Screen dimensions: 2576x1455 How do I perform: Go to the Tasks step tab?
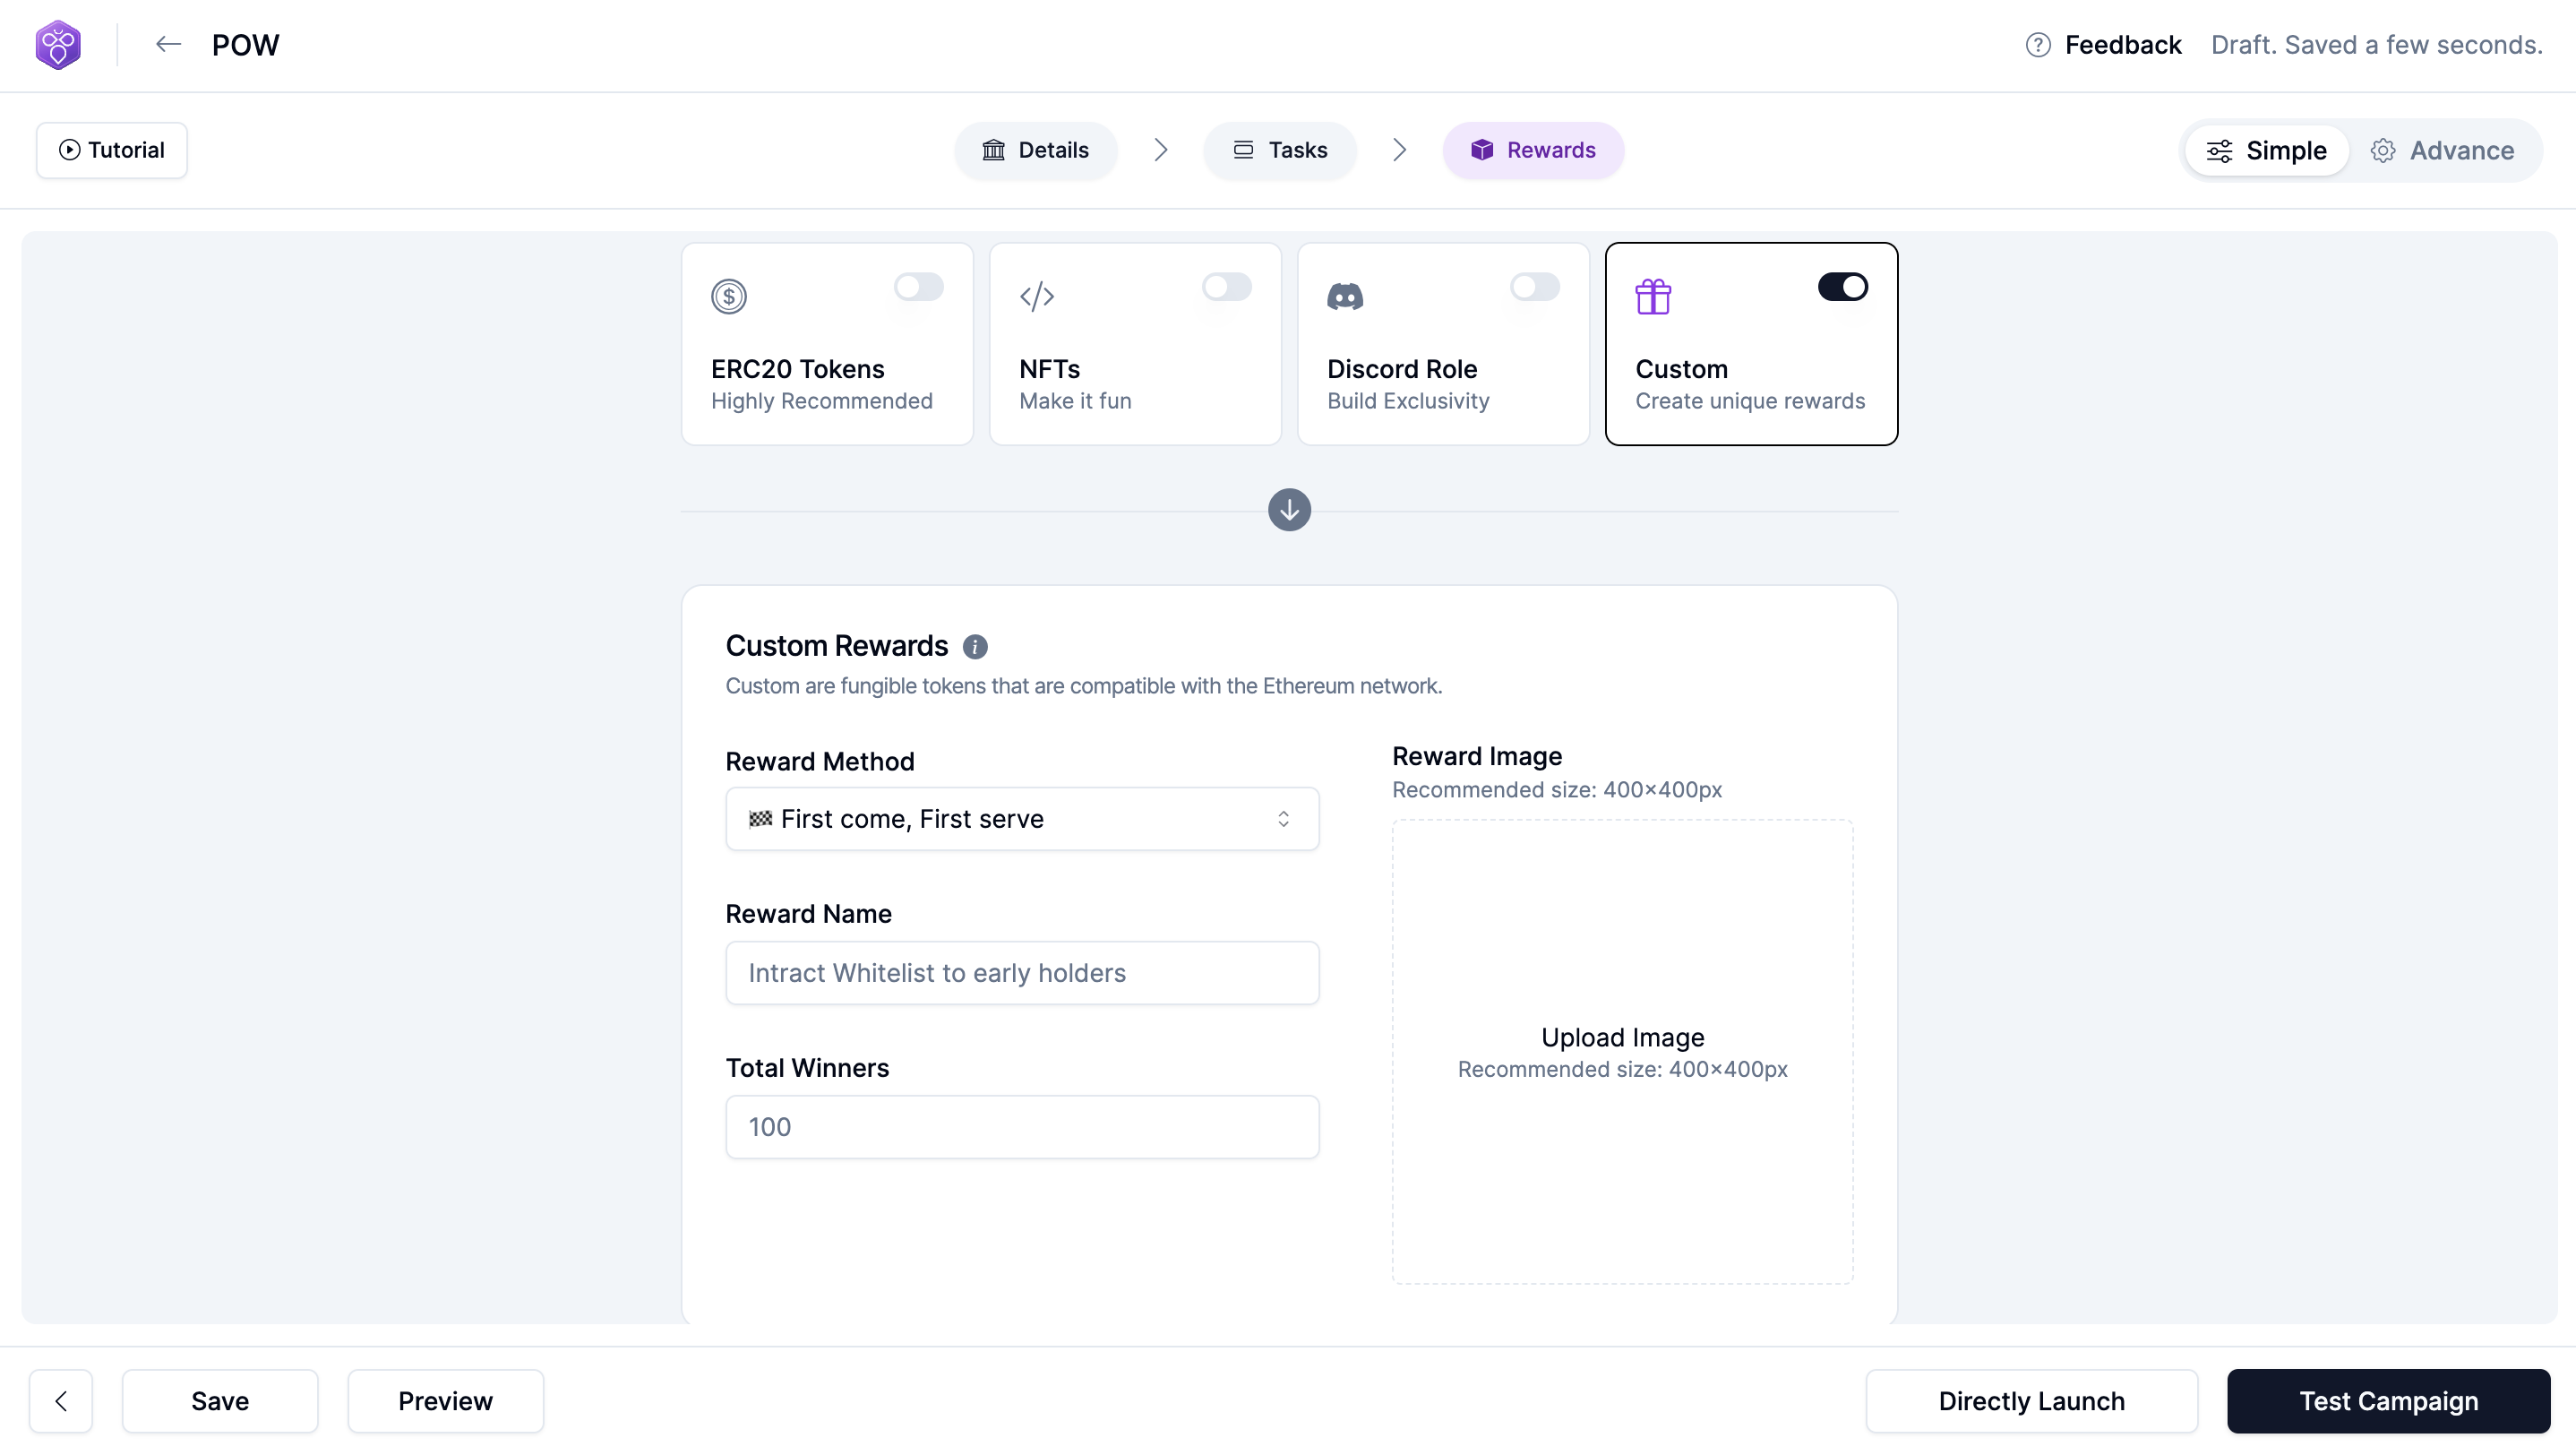pos(1279,150)
